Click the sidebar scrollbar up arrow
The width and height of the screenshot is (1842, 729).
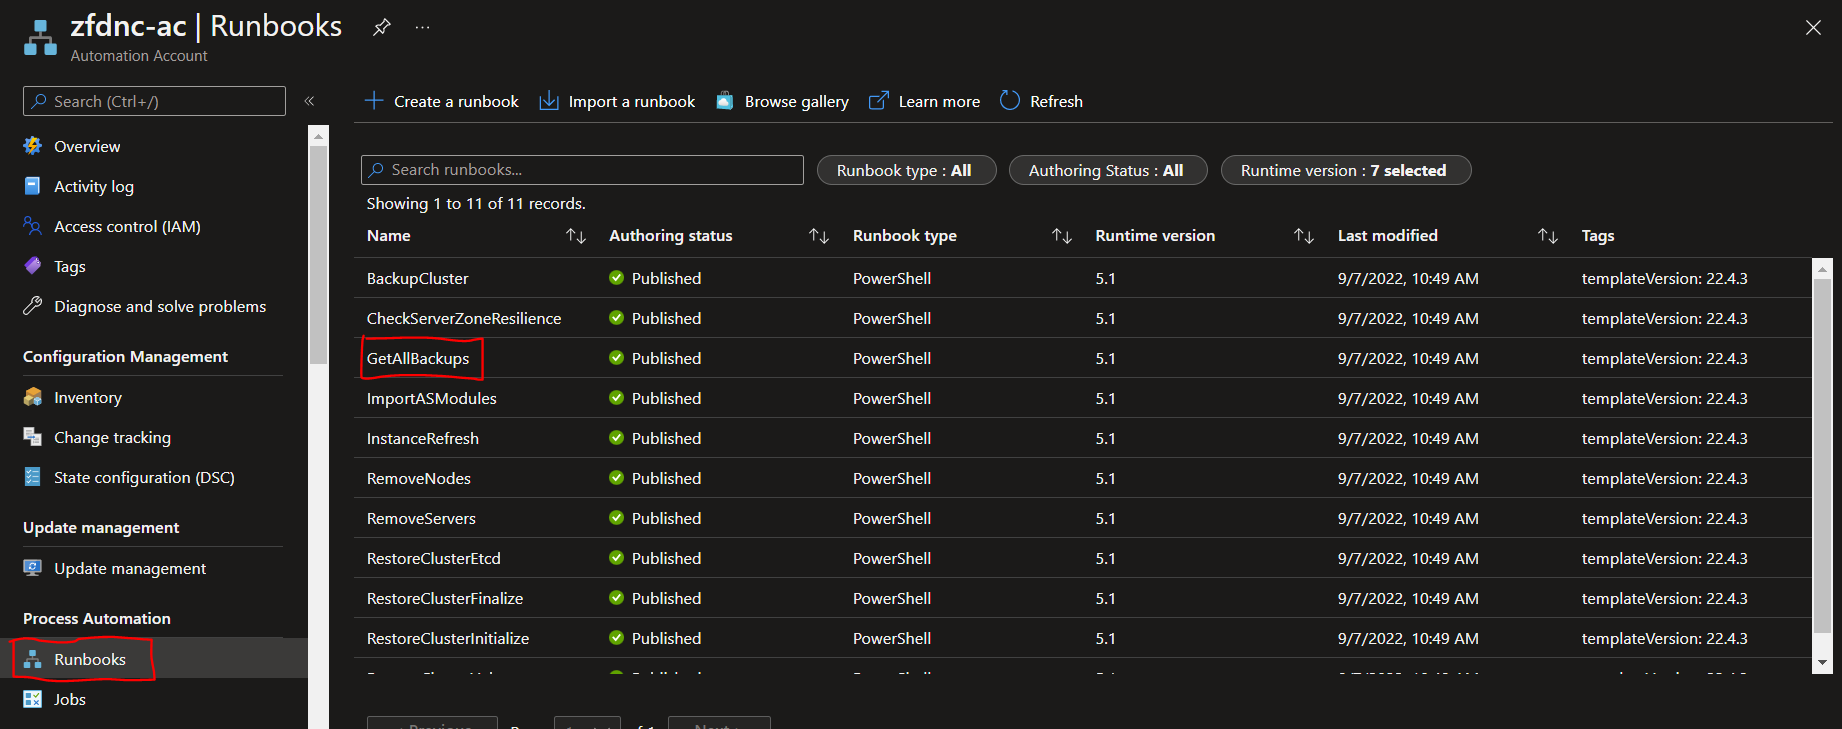[x=318, y=136]
